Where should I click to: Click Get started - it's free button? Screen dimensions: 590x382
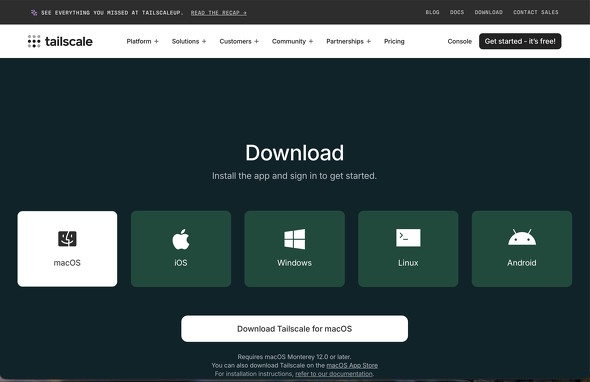(520, 41)
